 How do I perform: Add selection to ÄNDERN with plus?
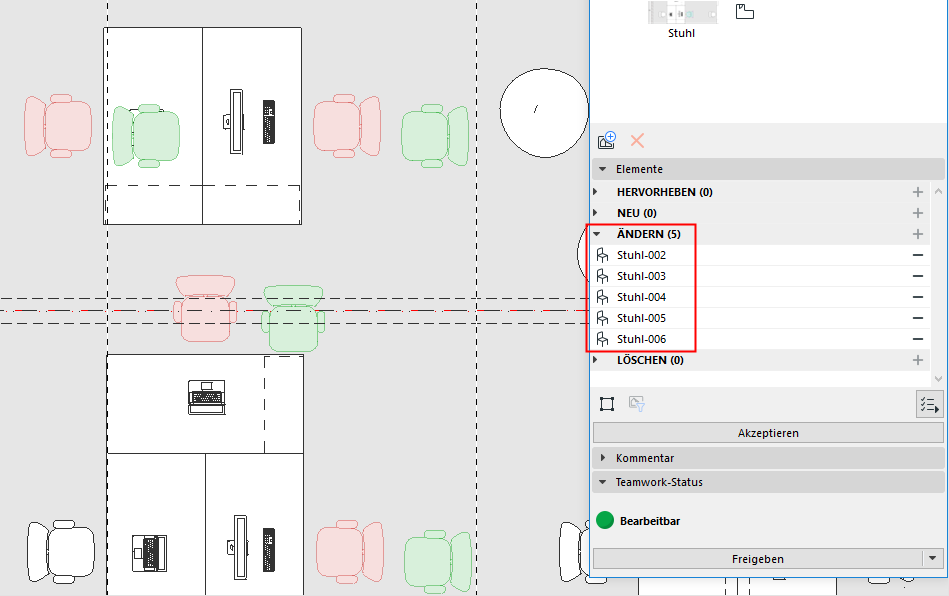pos(918,234)
